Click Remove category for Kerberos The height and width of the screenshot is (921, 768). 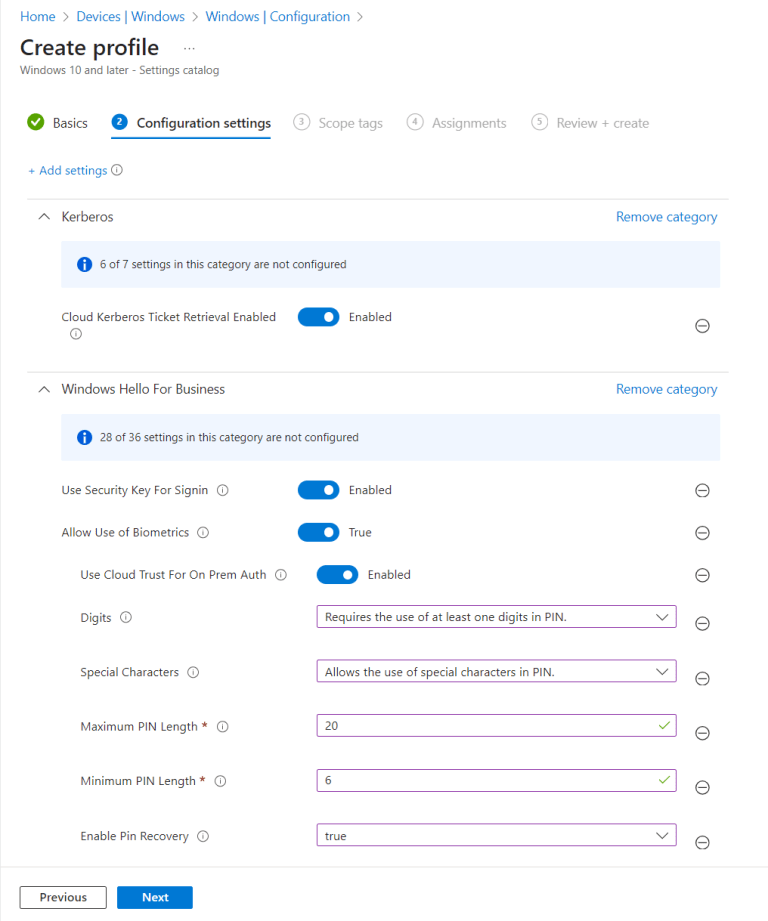(x=666, y=217)
